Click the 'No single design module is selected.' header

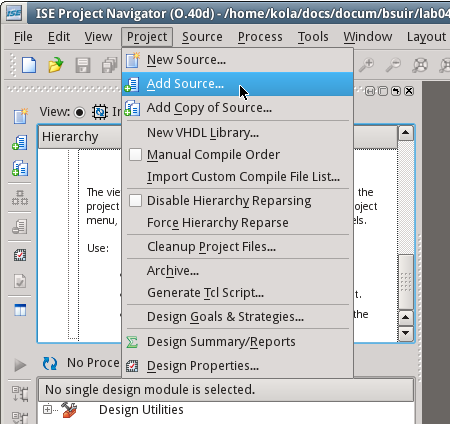tap(226, 389)
